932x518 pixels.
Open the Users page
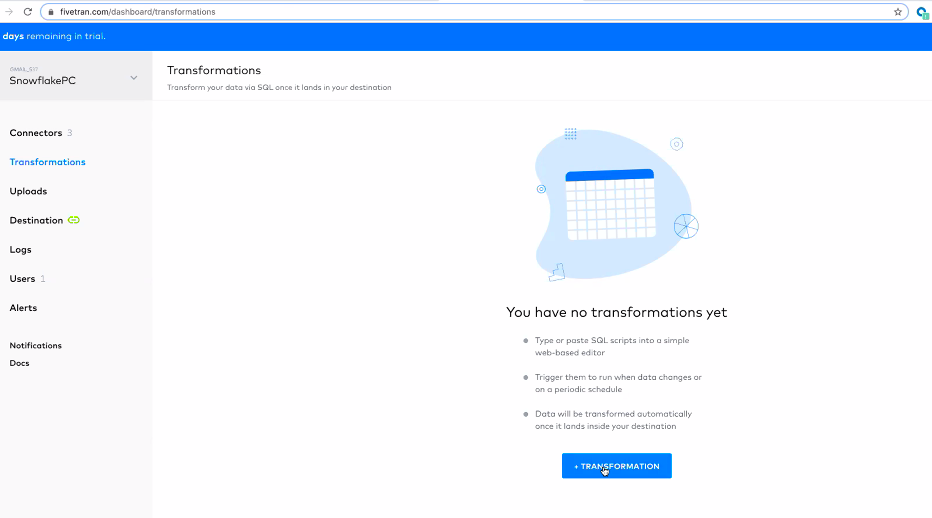[22, 279]
